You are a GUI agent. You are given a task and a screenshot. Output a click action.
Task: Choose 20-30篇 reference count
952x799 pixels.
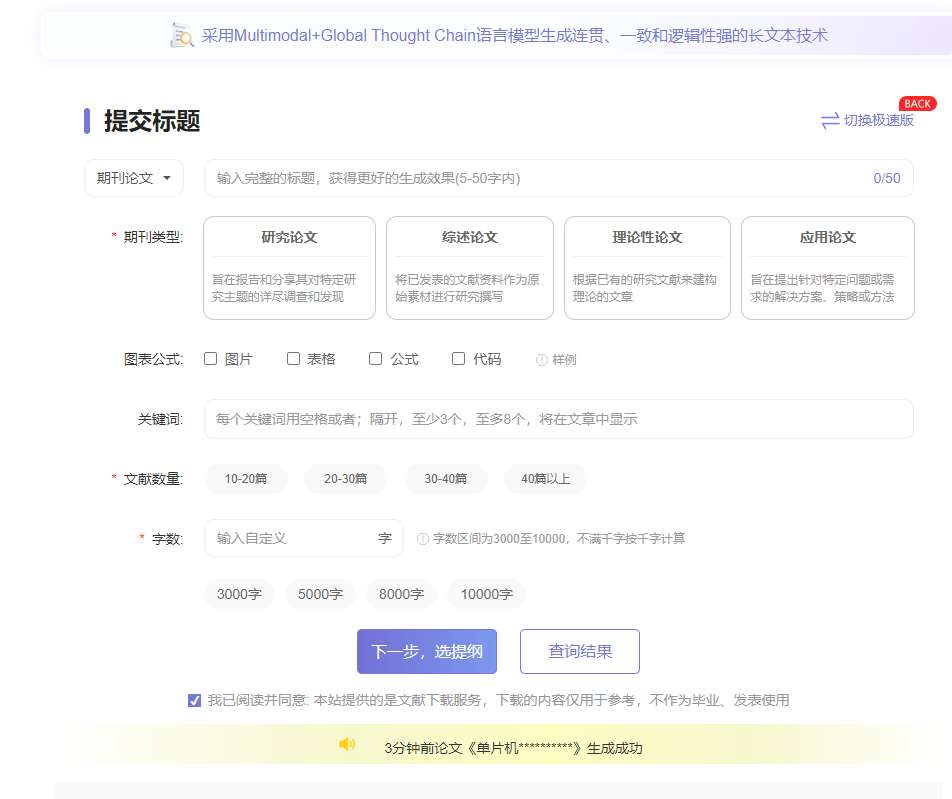(345, 479)
